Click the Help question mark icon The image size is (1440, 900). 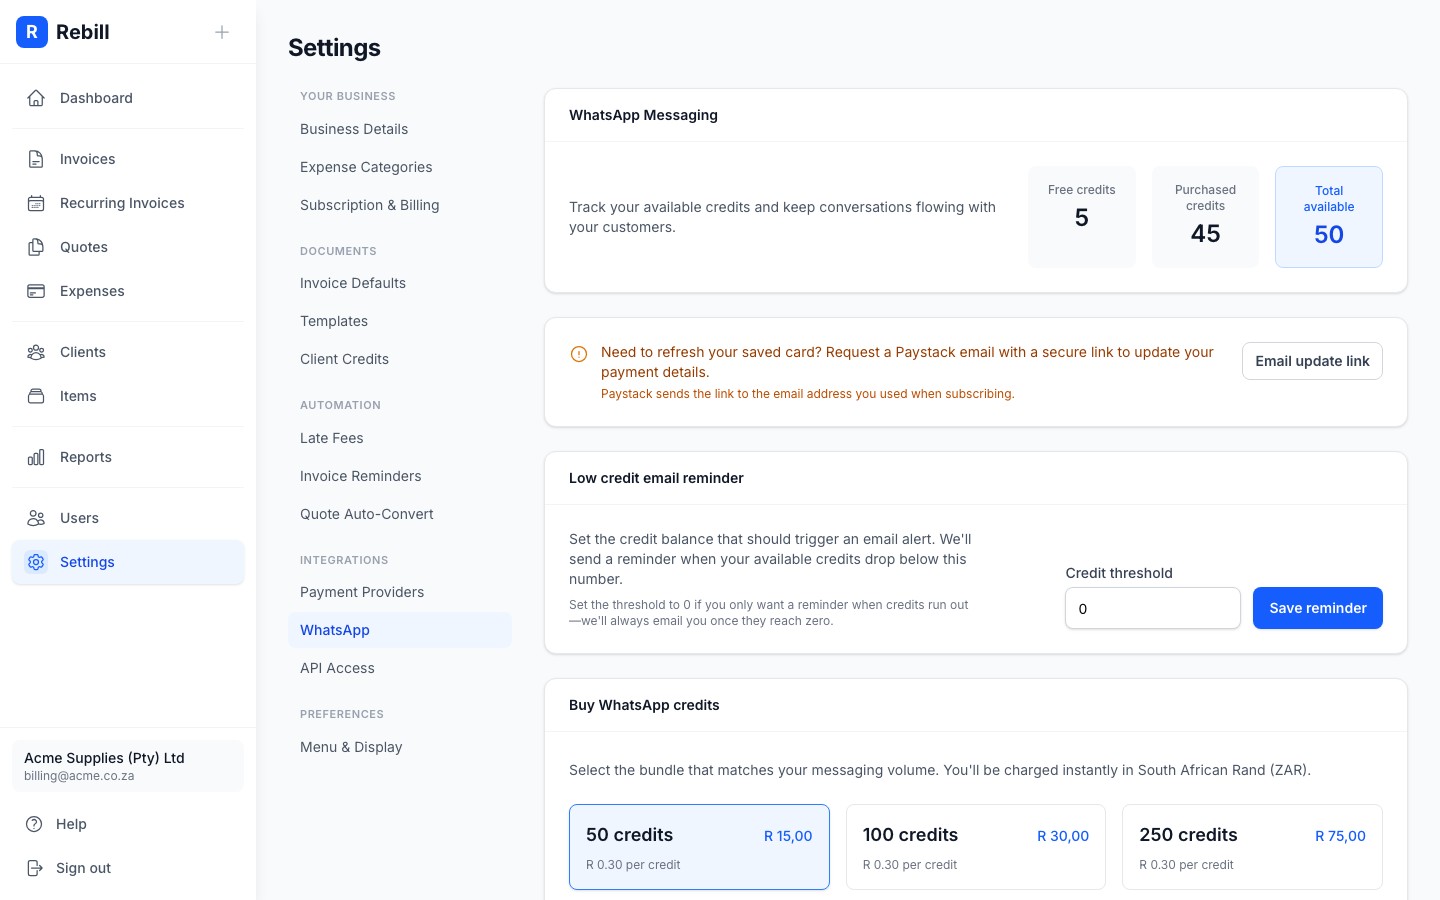click(35, 824)
